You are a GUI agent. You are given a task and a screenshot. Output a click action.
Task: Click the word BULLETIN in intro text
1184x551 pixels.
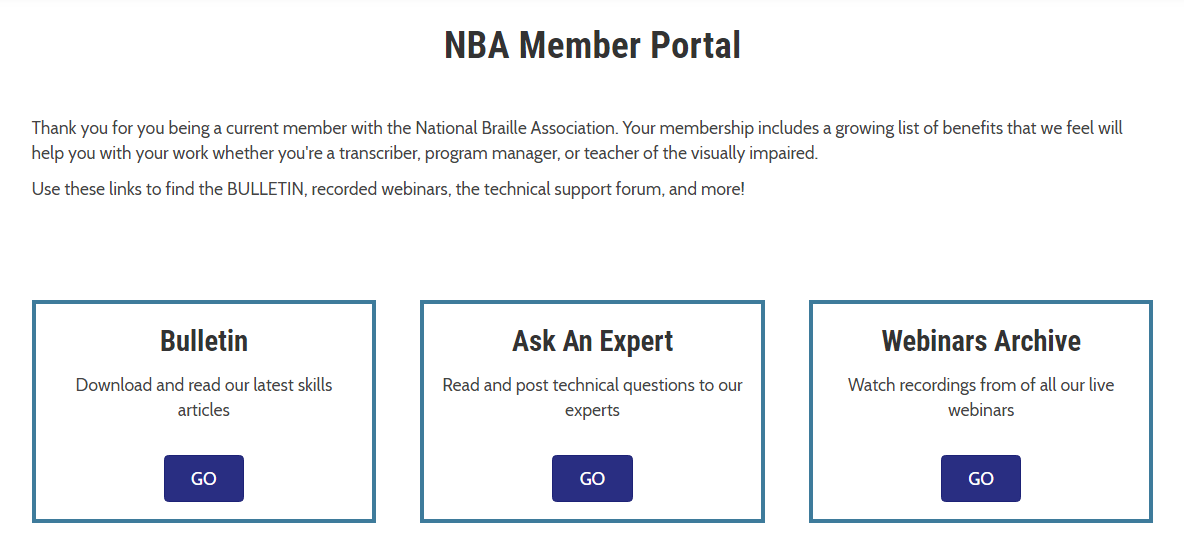pos(266,189)
